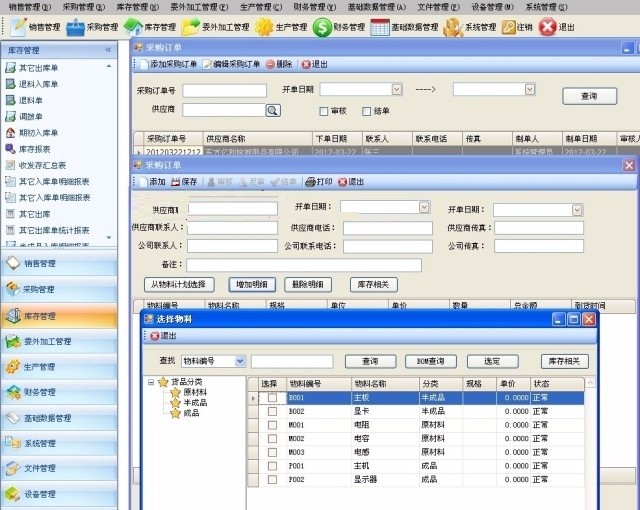Check the box for material P002 显示器
The width and height of the screenshot is (640, 510).
coord(272,479)
